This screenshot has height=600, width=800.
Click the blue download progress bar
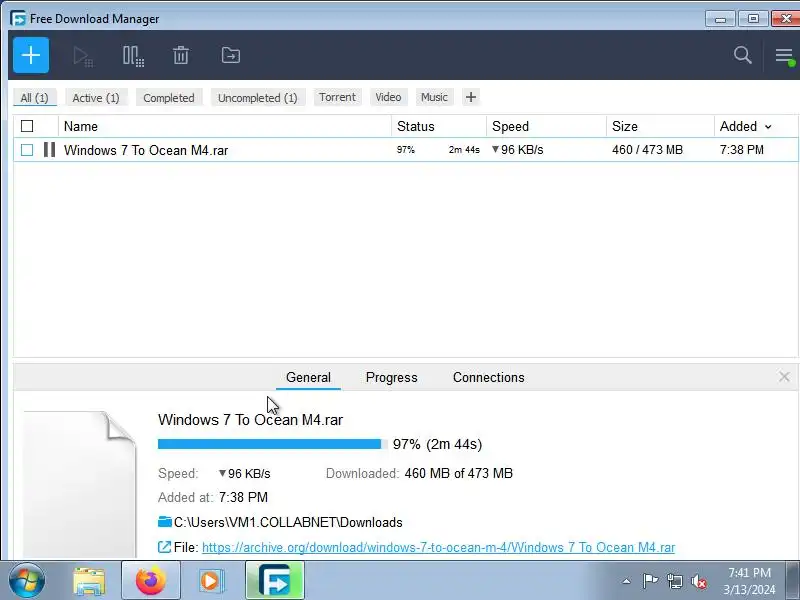pyautogui.click(x=272, y=444)
